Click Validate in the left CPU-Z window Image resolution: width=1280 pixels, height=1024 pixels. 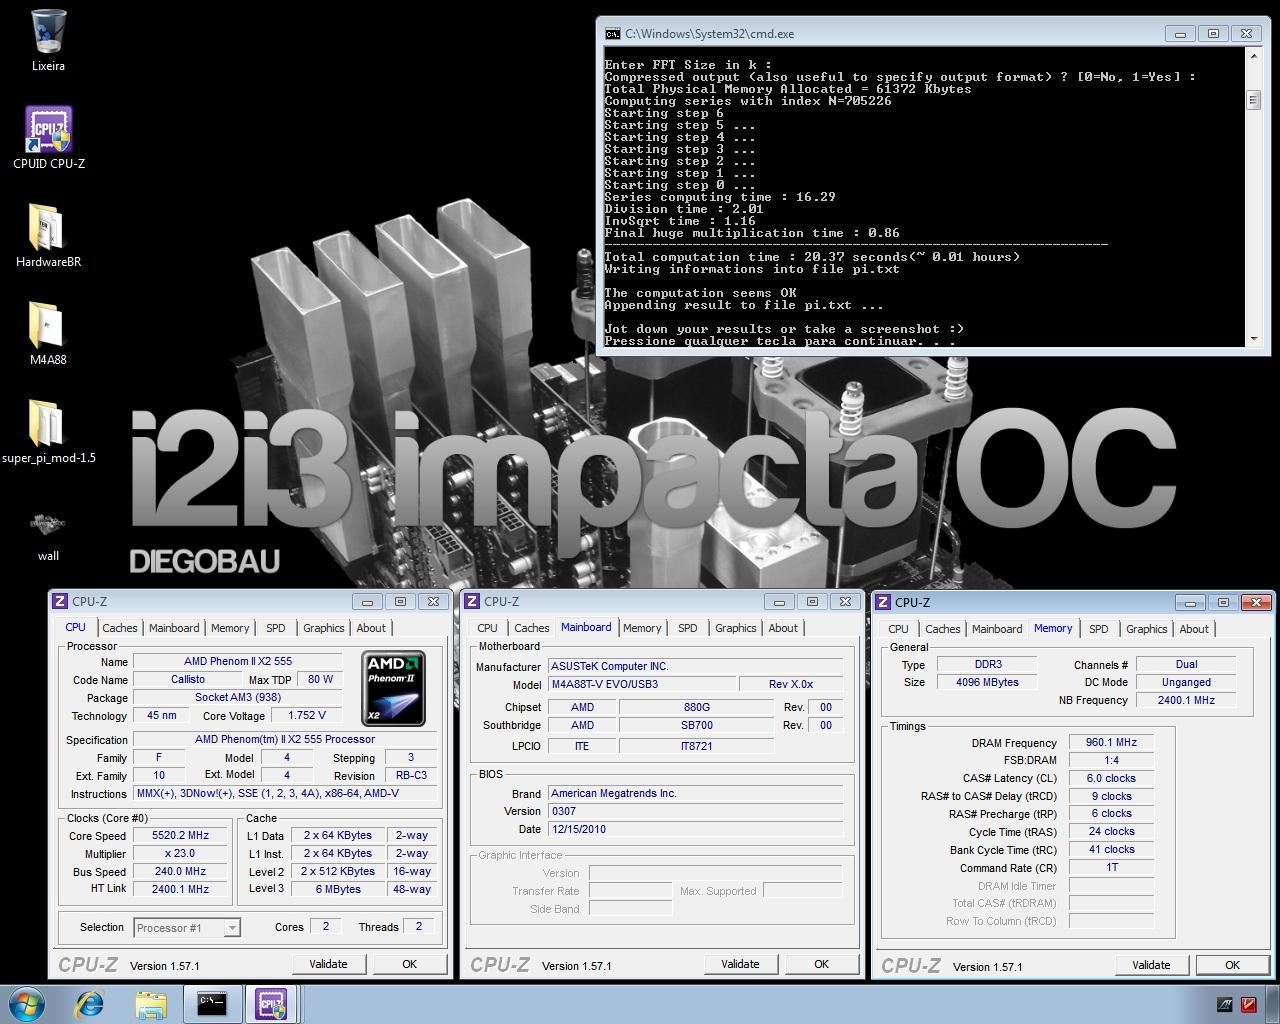point(328,964)
